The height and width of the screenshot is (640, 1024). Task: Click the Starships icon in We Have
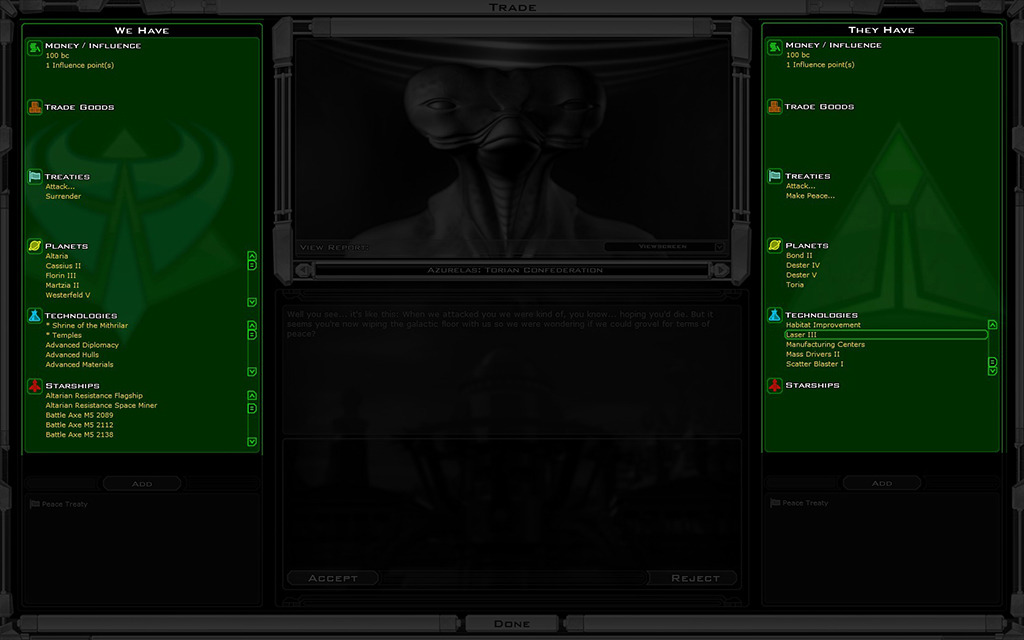pos(35,385)
